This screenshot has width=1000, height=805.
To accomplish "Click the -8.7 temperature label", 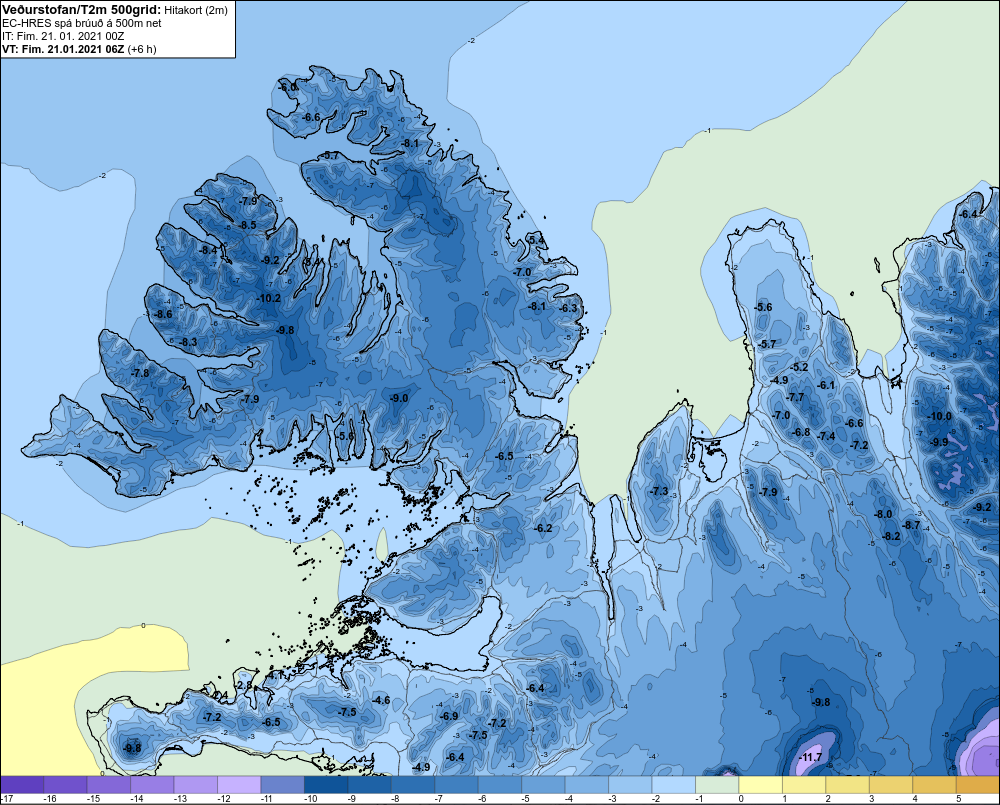I will pos(911,525).
